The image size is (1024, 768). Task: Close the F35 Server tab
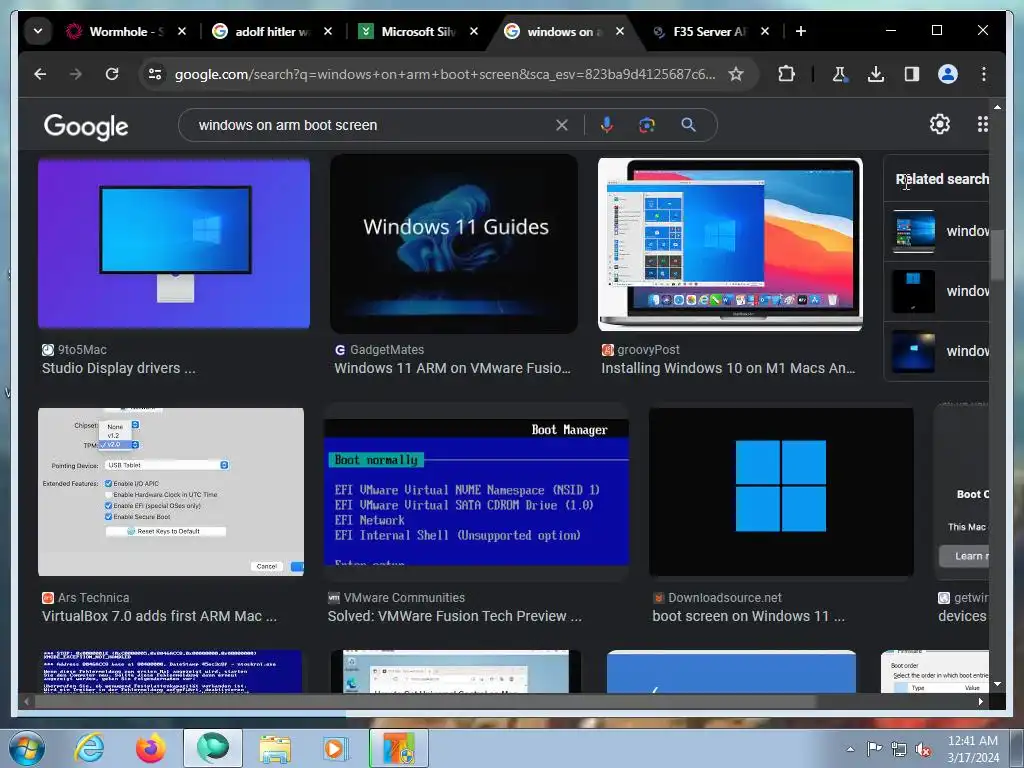click(765, 31)
